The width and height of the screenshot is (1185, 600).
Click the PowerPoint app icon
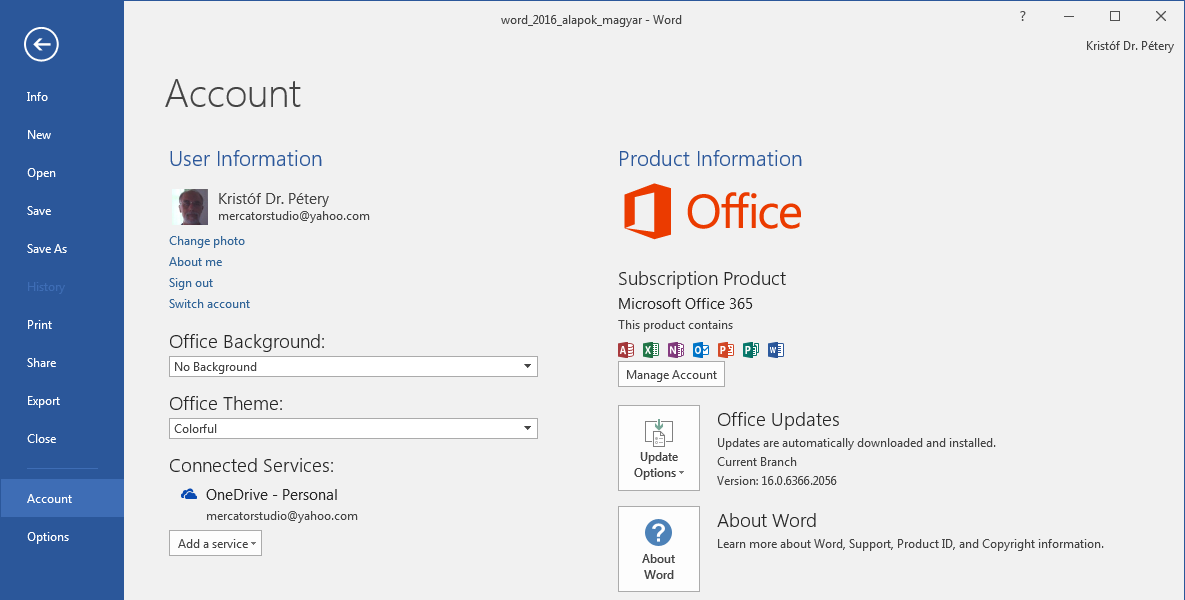[726, 350]
